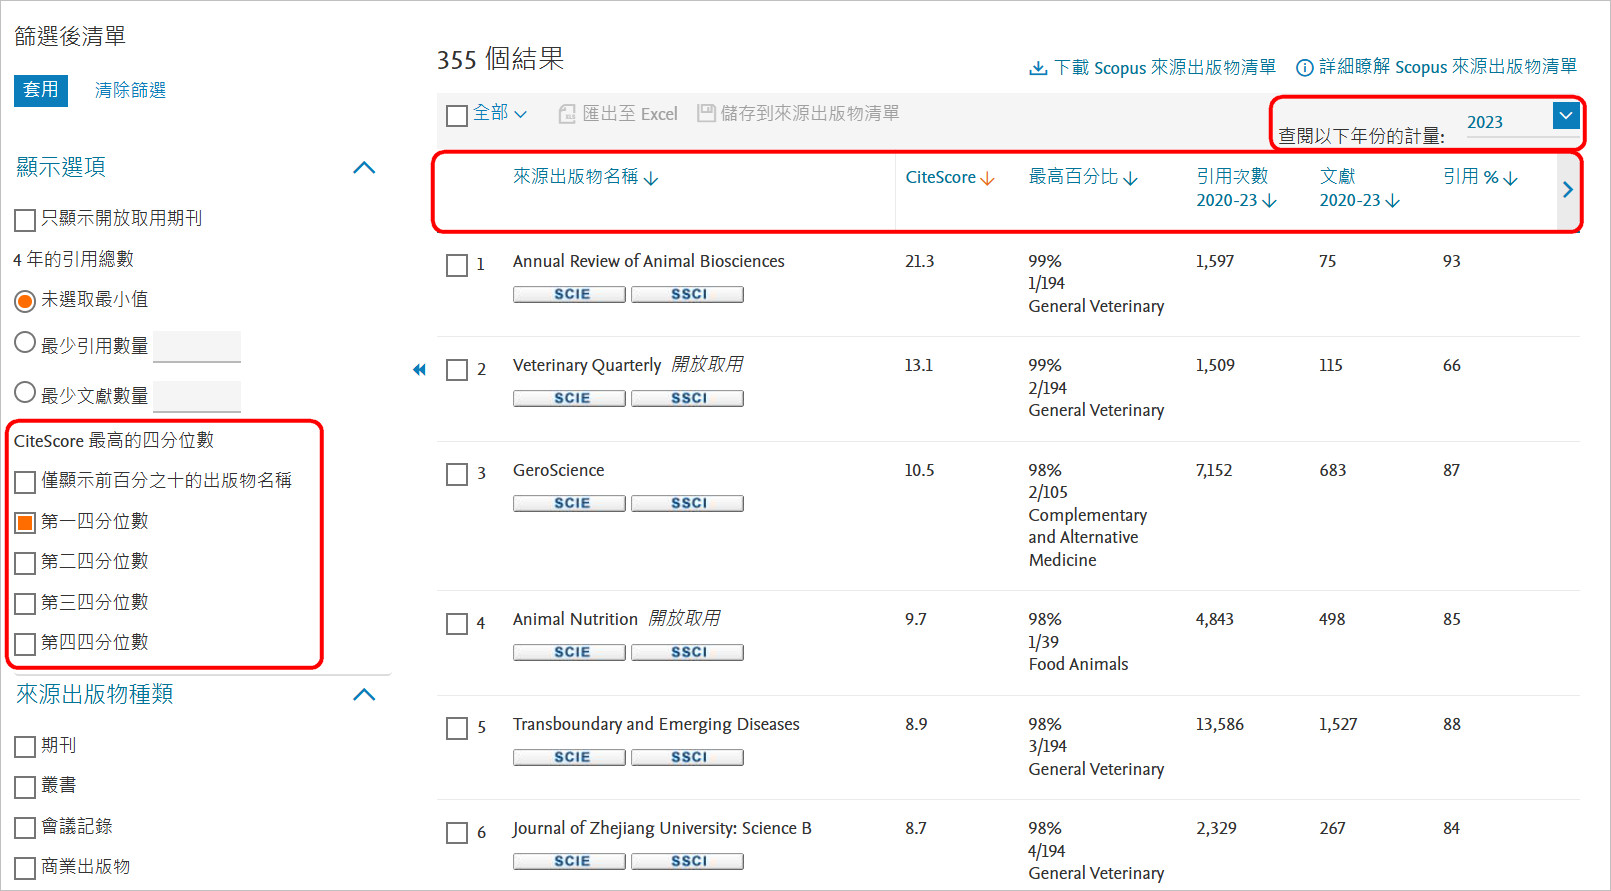Image resolution: width=1611 pixels, height=891 pixels.
Task: Click 匯出至 Excel button
Action: coord(618,114)
